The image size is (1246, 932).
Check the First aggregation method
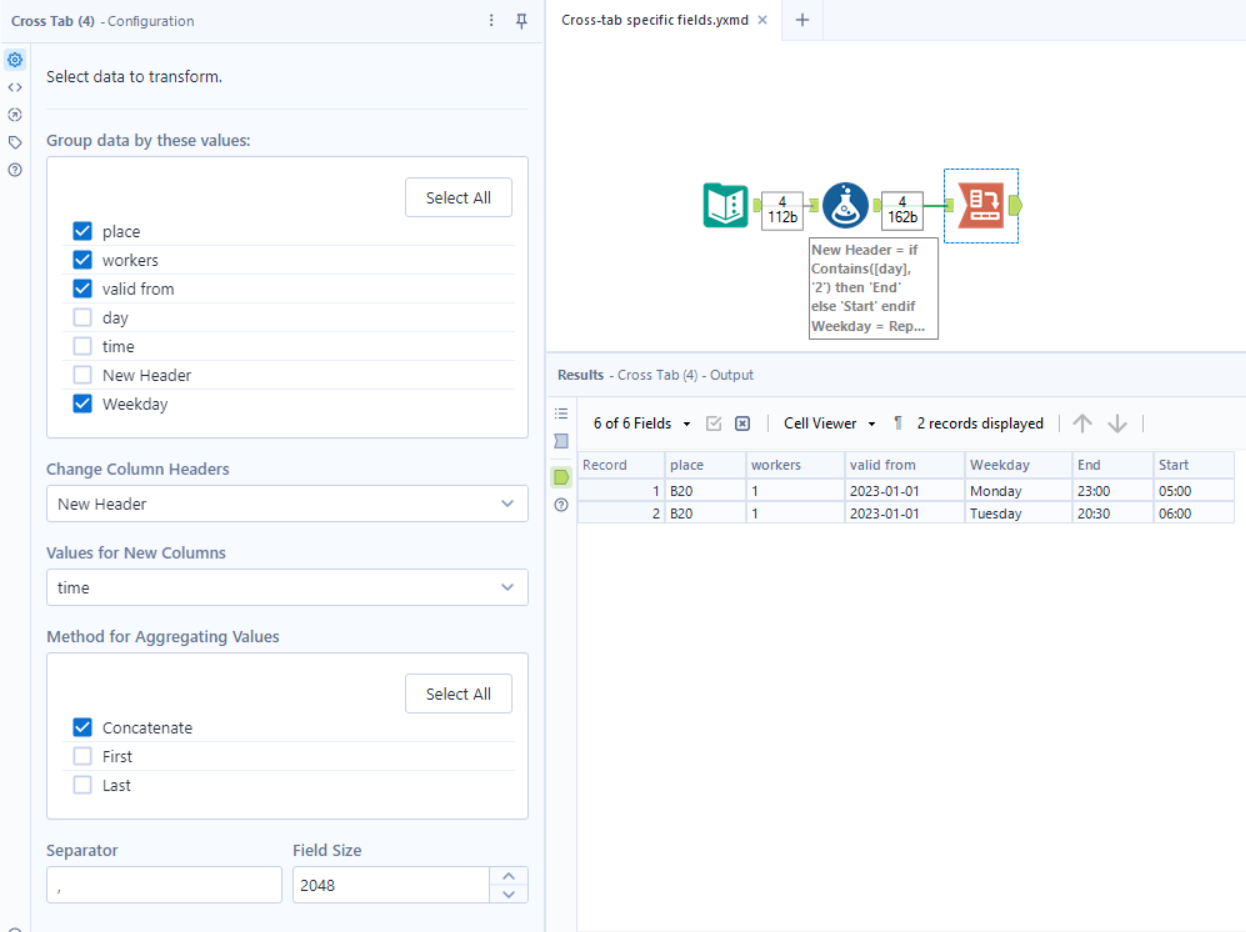click(82, 756)
